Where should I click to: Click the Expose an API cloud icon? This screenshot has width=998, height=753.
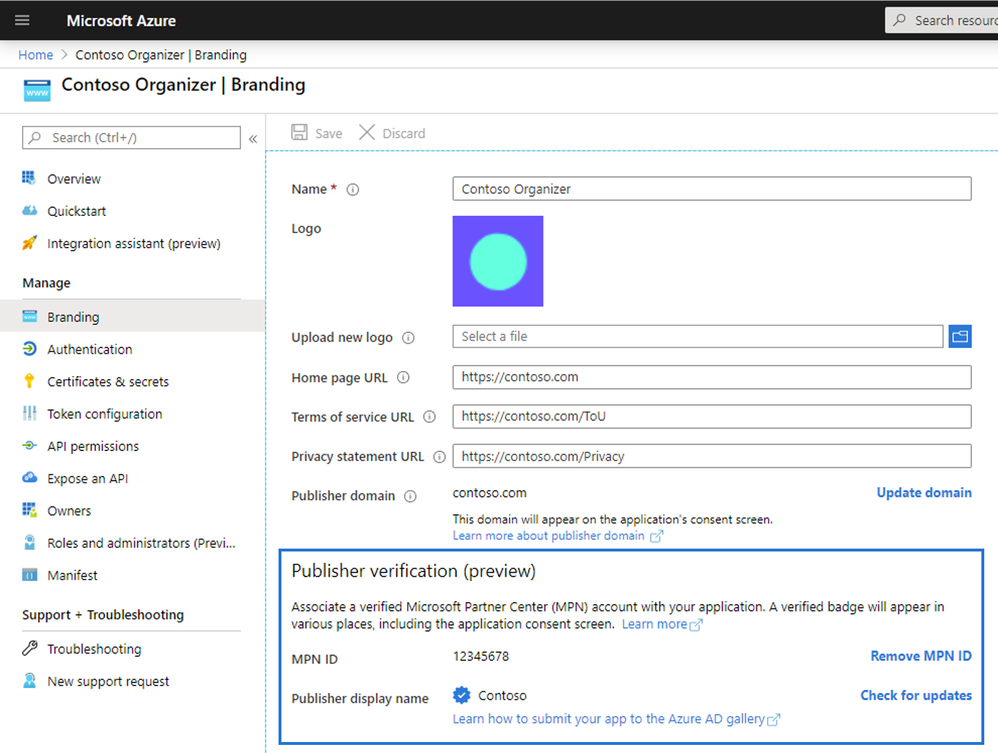pos(29,477)
